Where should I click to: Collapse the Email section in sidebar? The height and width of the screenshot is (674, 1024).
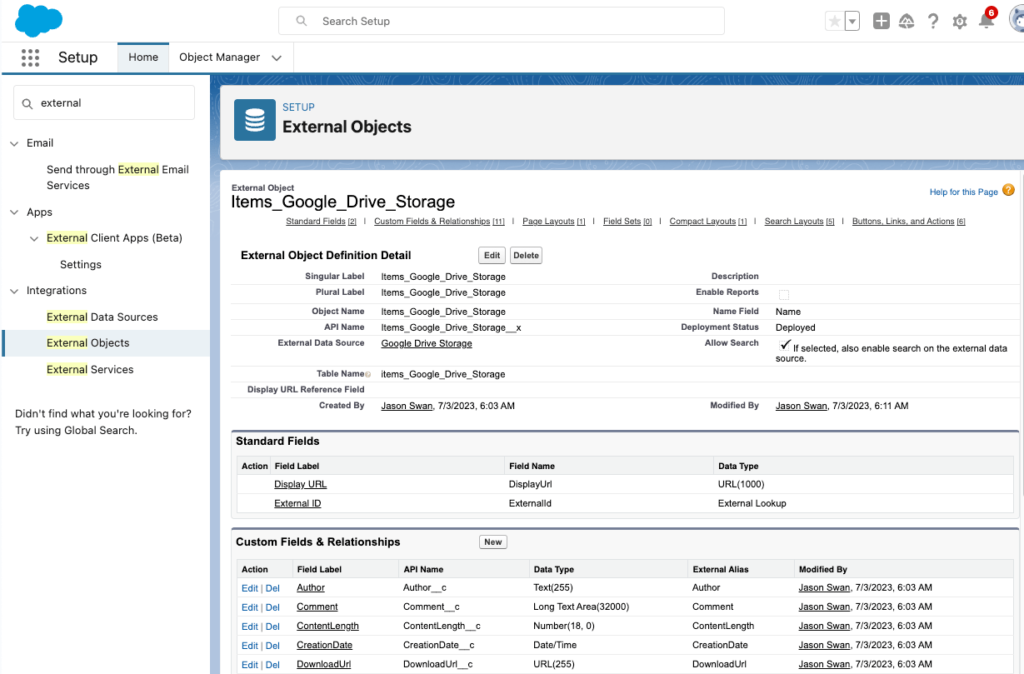click(14, 143)
